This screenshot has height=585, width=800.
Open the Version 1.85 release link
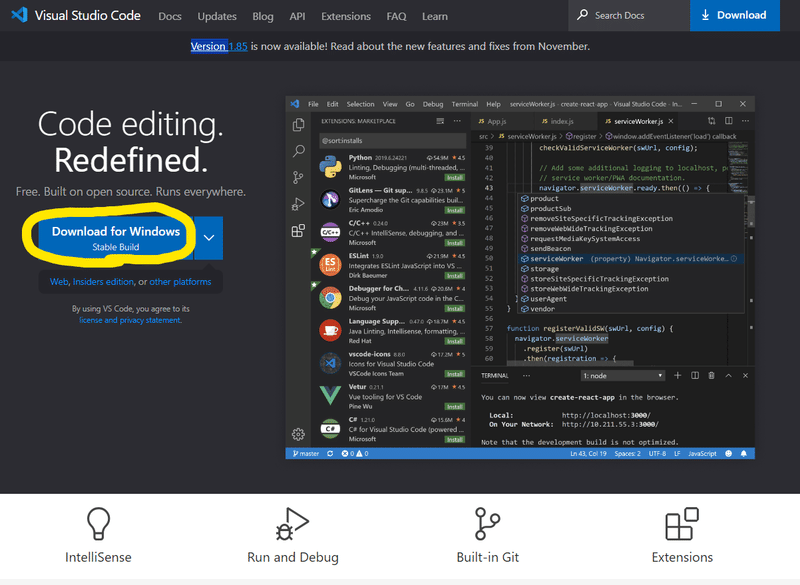click(x=219, y=46)
